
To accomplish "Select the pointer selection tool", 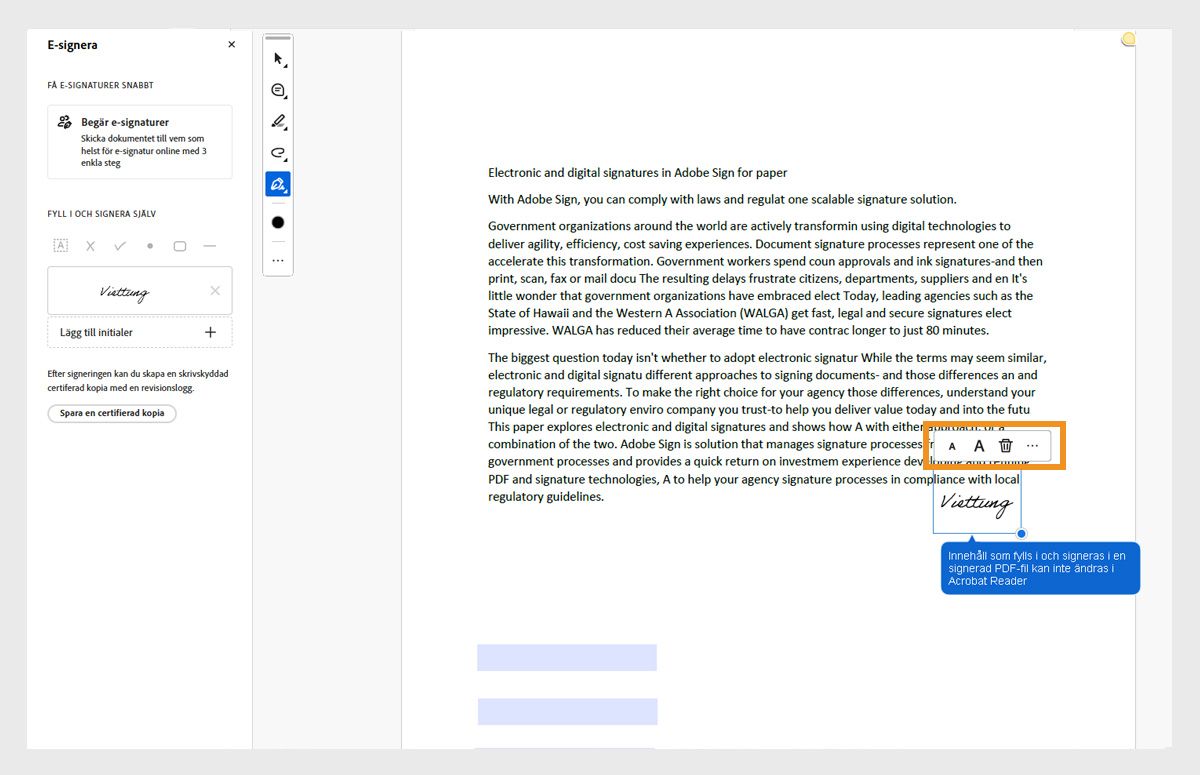I will (277, 58).
